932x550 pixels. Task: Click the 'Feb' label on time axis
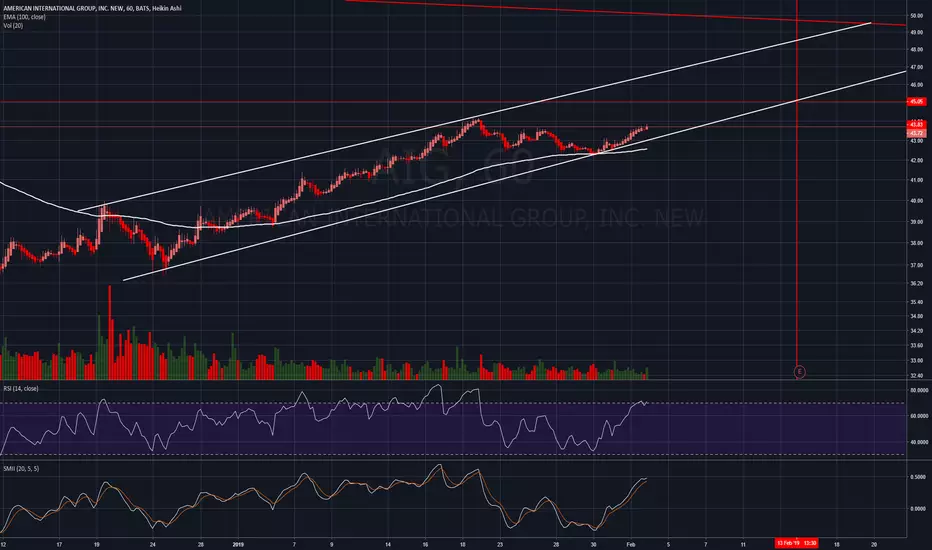pos(631,544)
